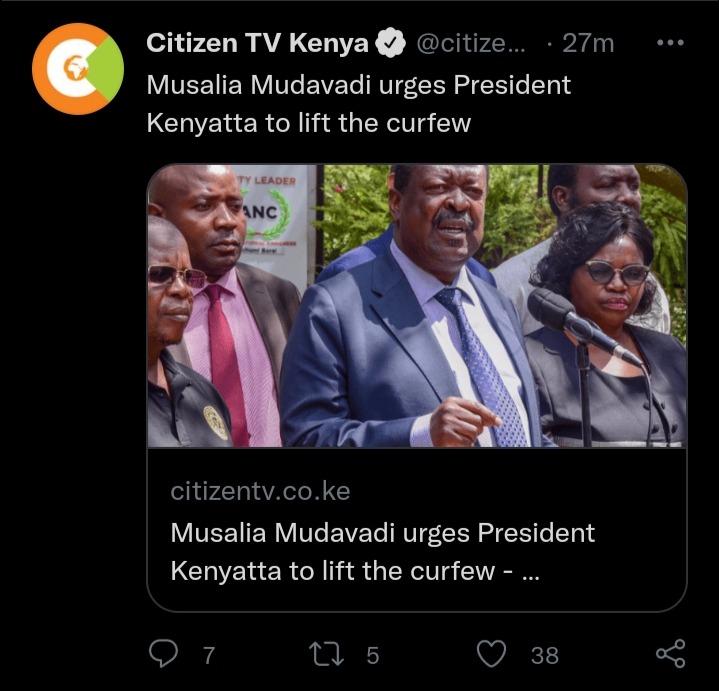This screenshot has width=719, height=691.
Task: Click the reply speech bubble icon
Action: (x=164, y=653)
